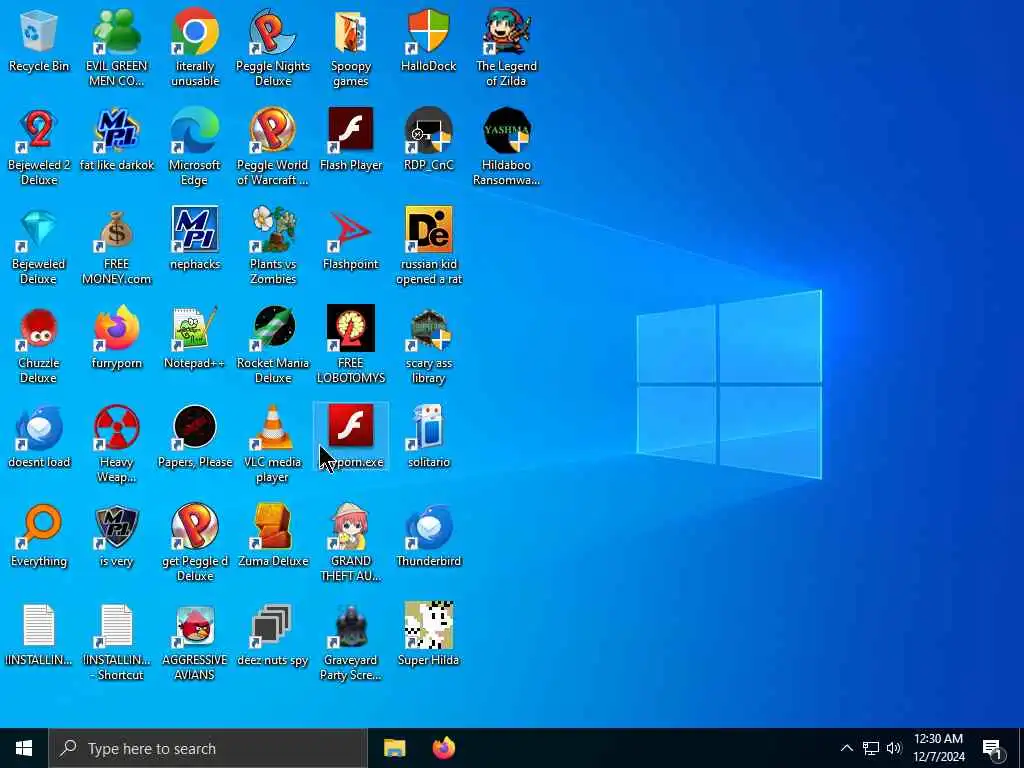Viewport: 1024px width, 768px height.
Task: Expand hidden system tray icons
Action: tap(846, 748)
